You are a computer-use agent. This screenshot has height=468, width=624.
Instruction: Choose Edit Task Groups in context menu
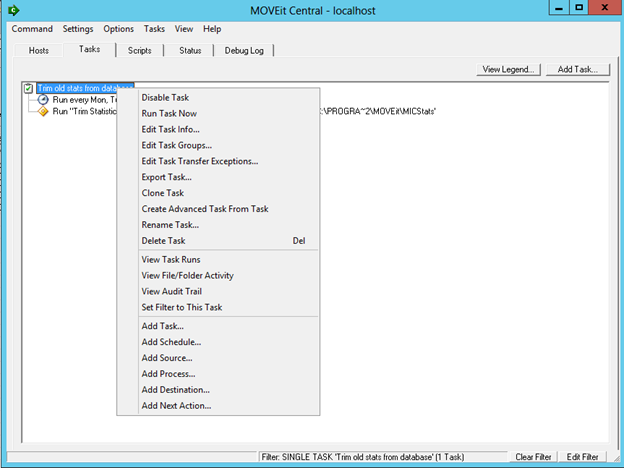218,145
